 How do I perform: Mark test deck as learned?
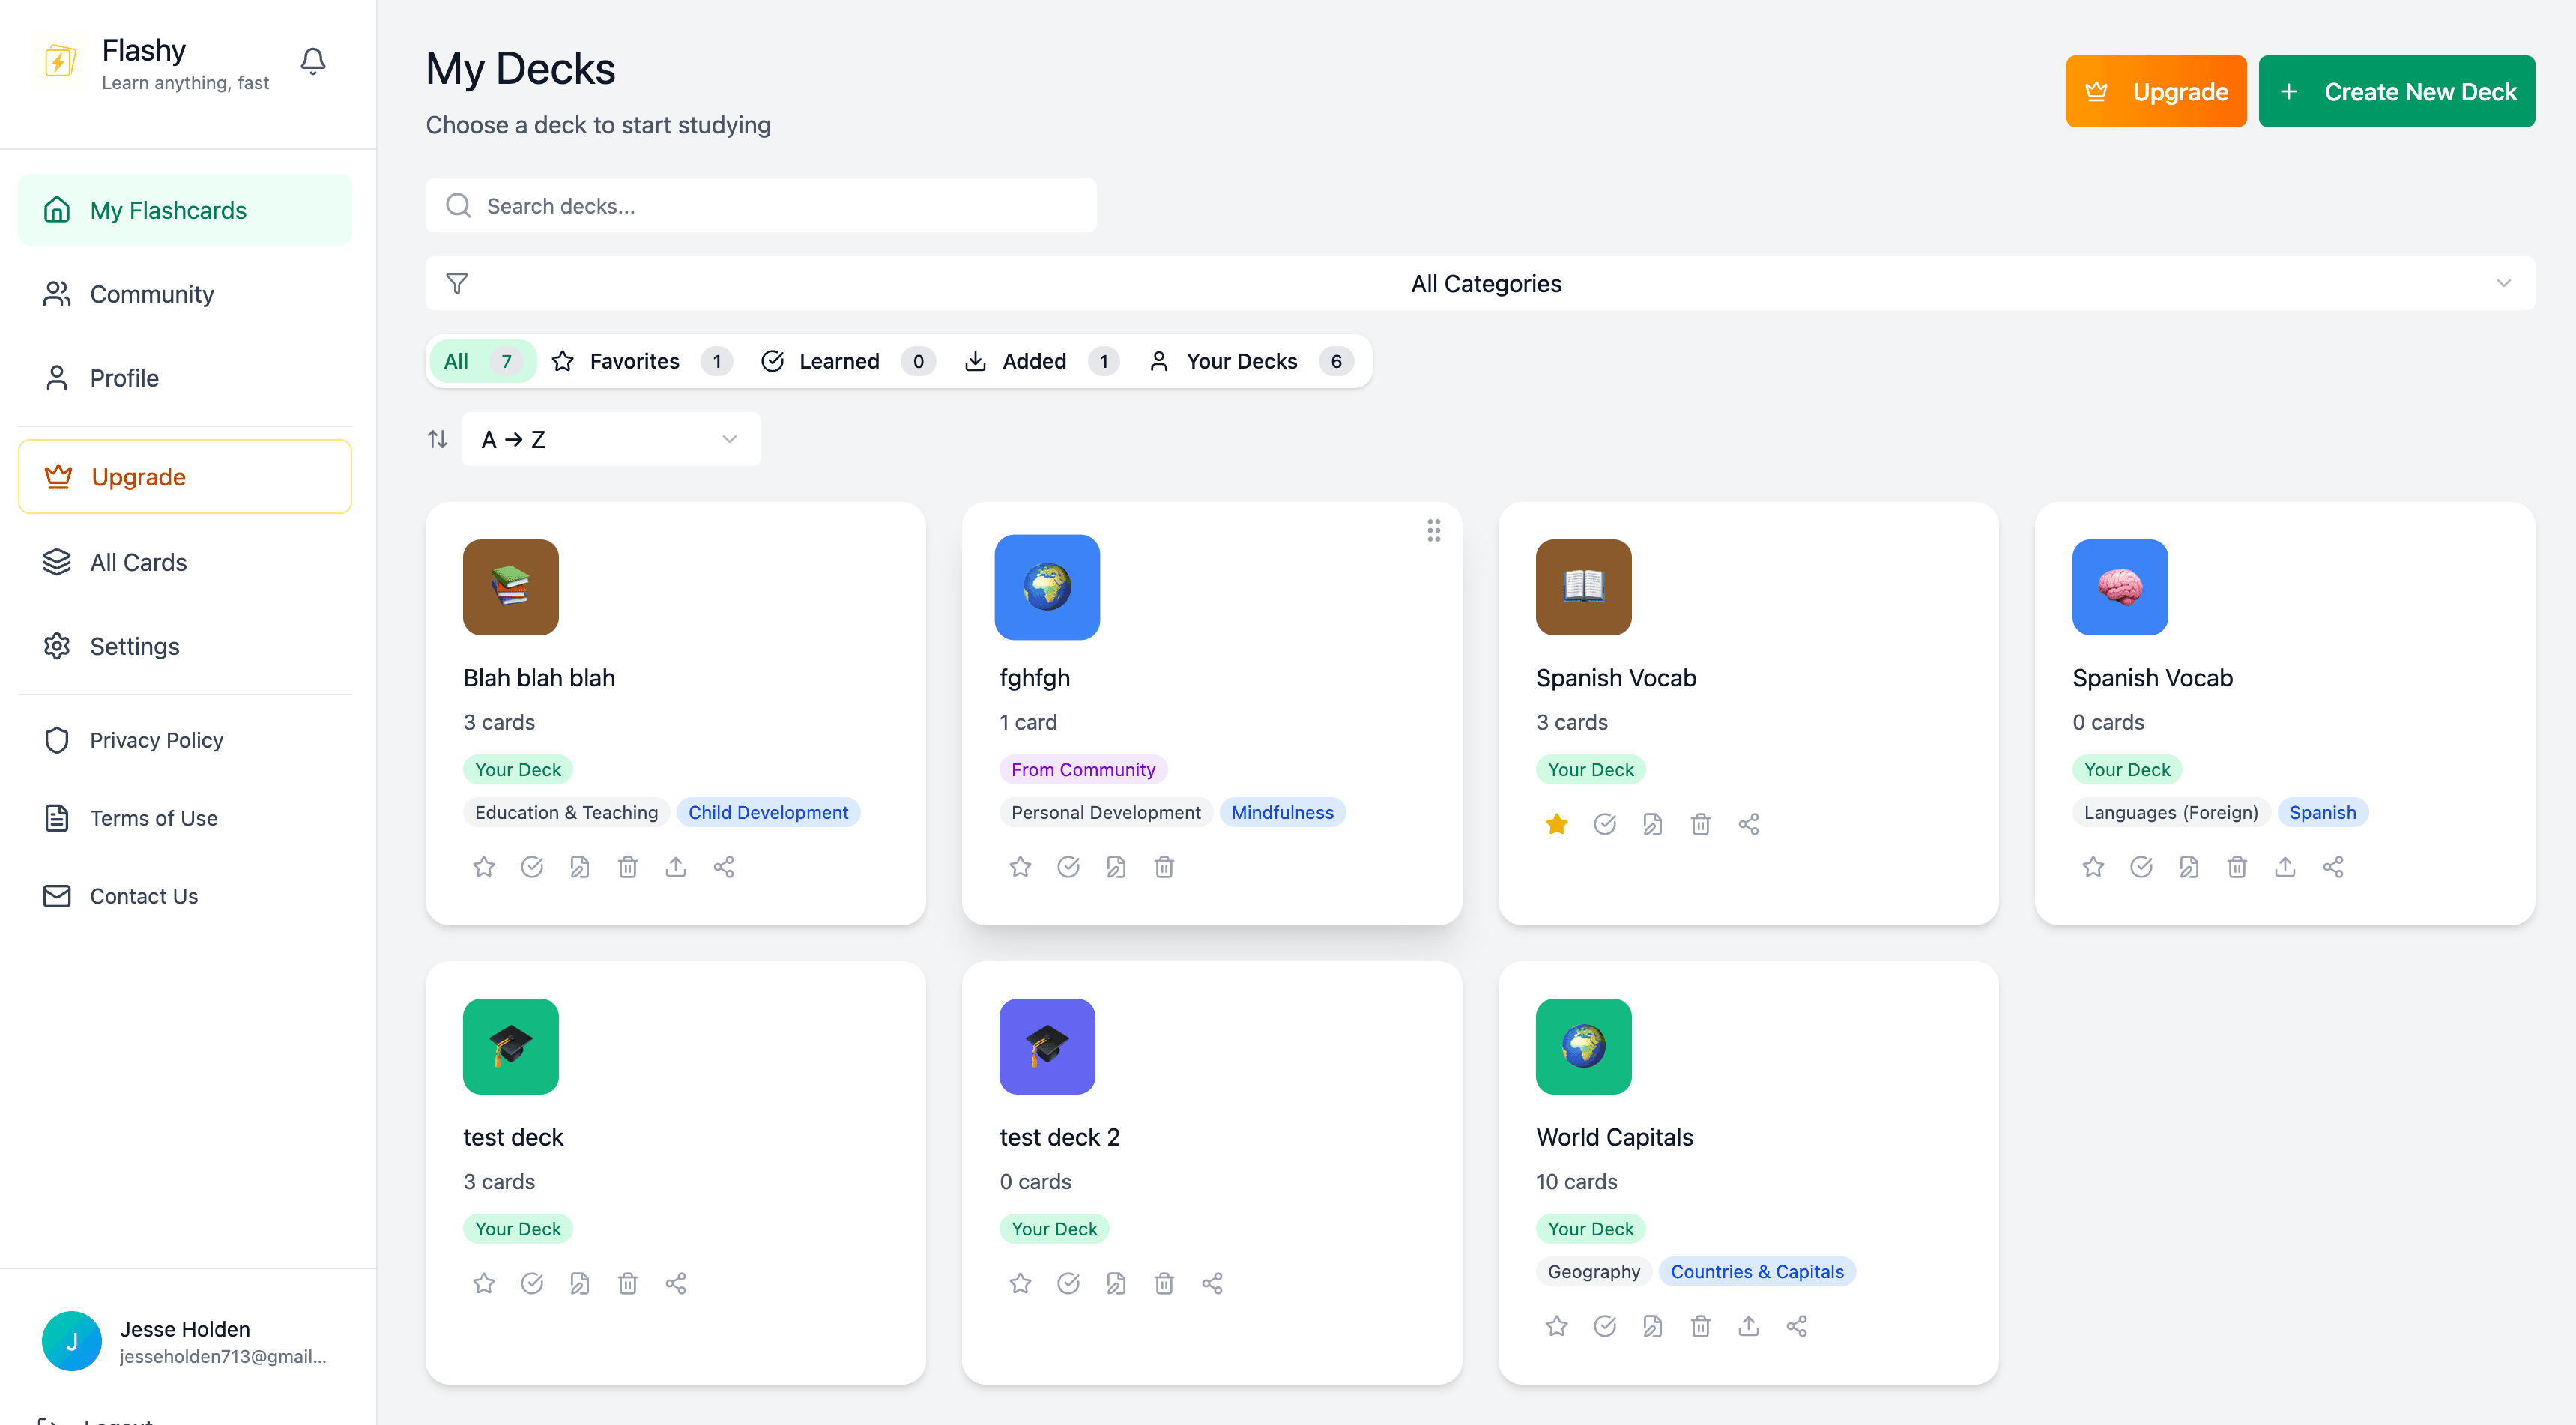coord(531,1283)
